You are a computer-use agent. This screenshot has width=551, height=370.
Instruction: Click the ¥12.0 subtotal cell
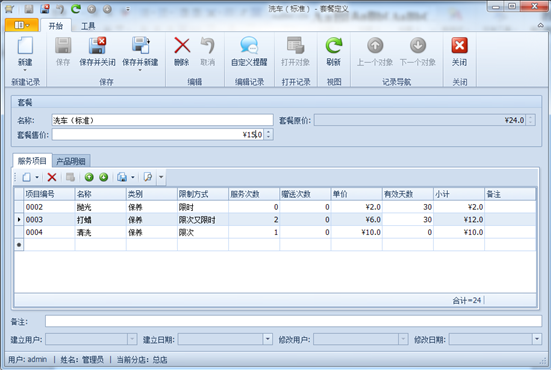tap(459, 220)
